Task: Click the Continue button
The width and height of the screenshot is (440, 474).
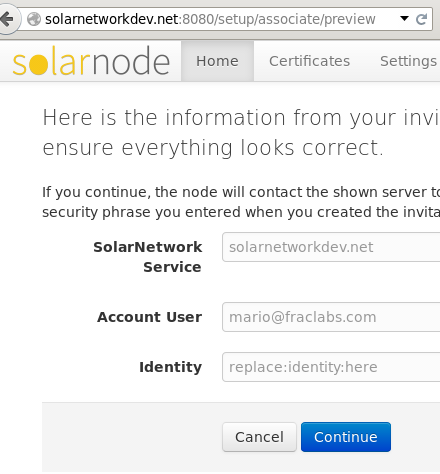Action: (x=346, y=437)
